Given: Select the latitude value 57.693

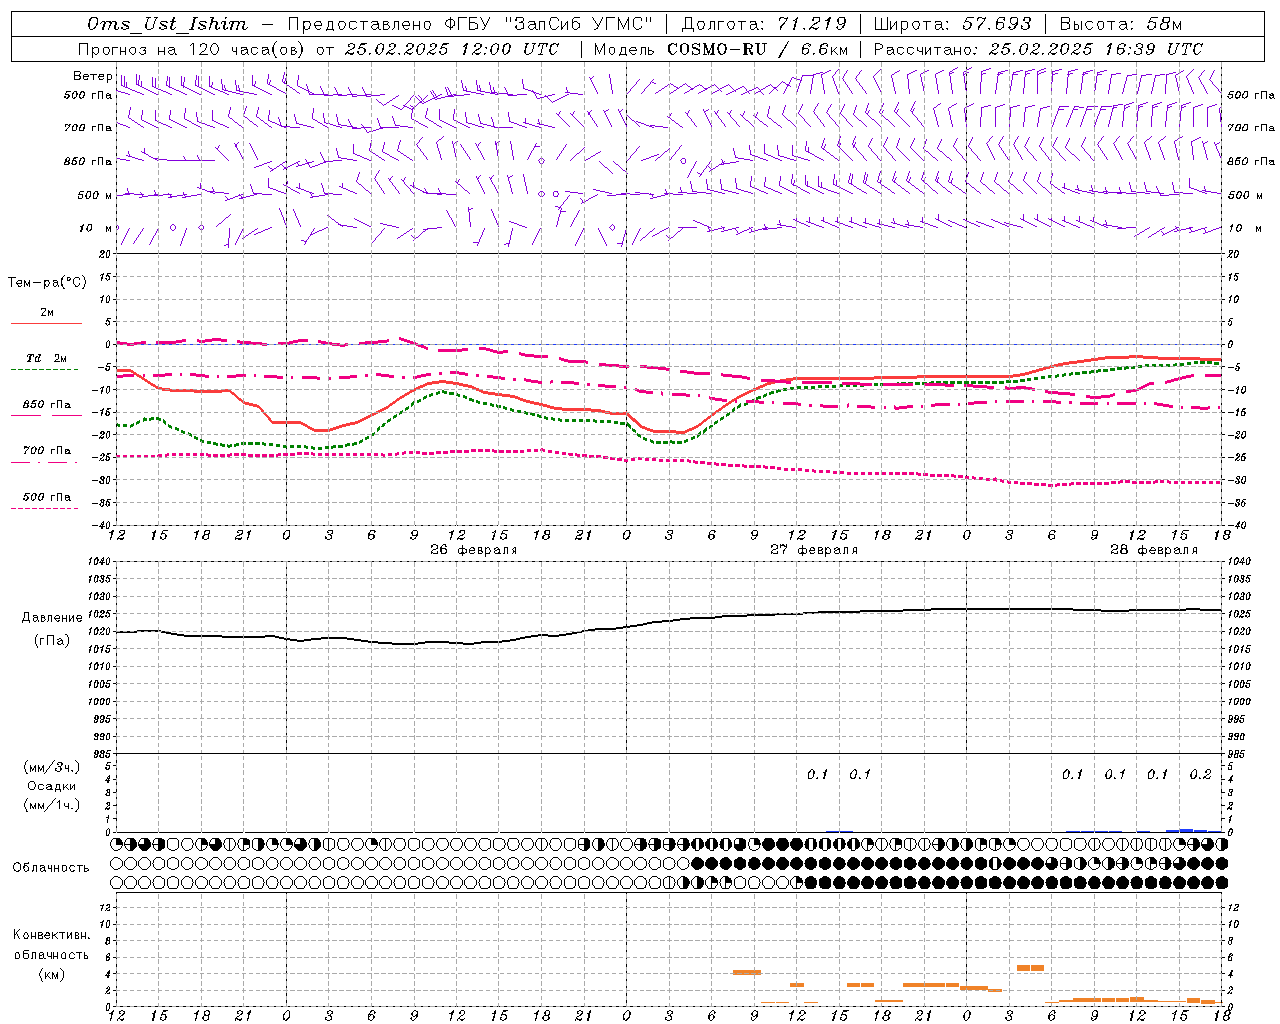Looking at the screenshot, I should click(x=996, y=24).
